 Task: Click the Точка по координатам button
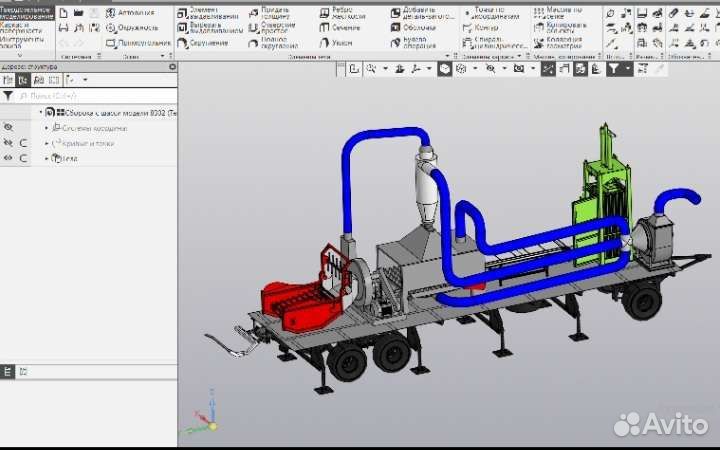coord(488,13)
